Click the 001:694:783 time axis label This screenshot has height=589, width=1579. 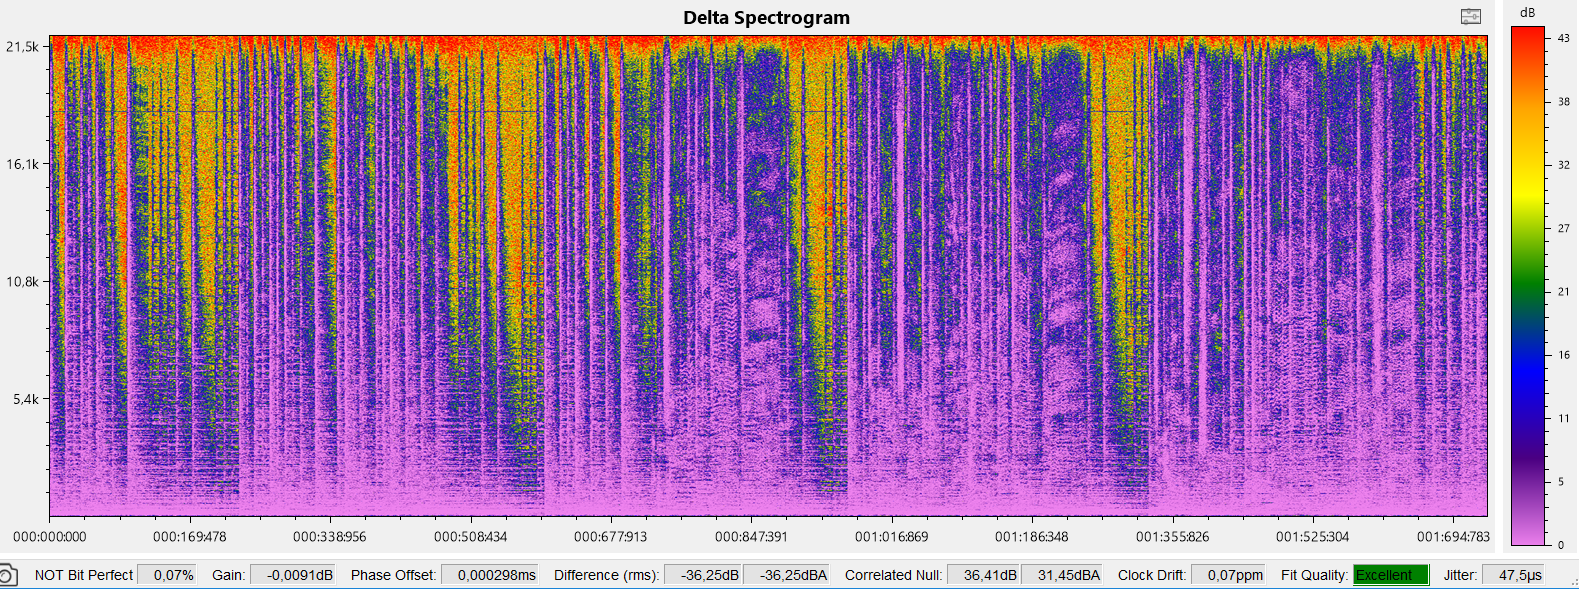click(x=1452, y=537)
